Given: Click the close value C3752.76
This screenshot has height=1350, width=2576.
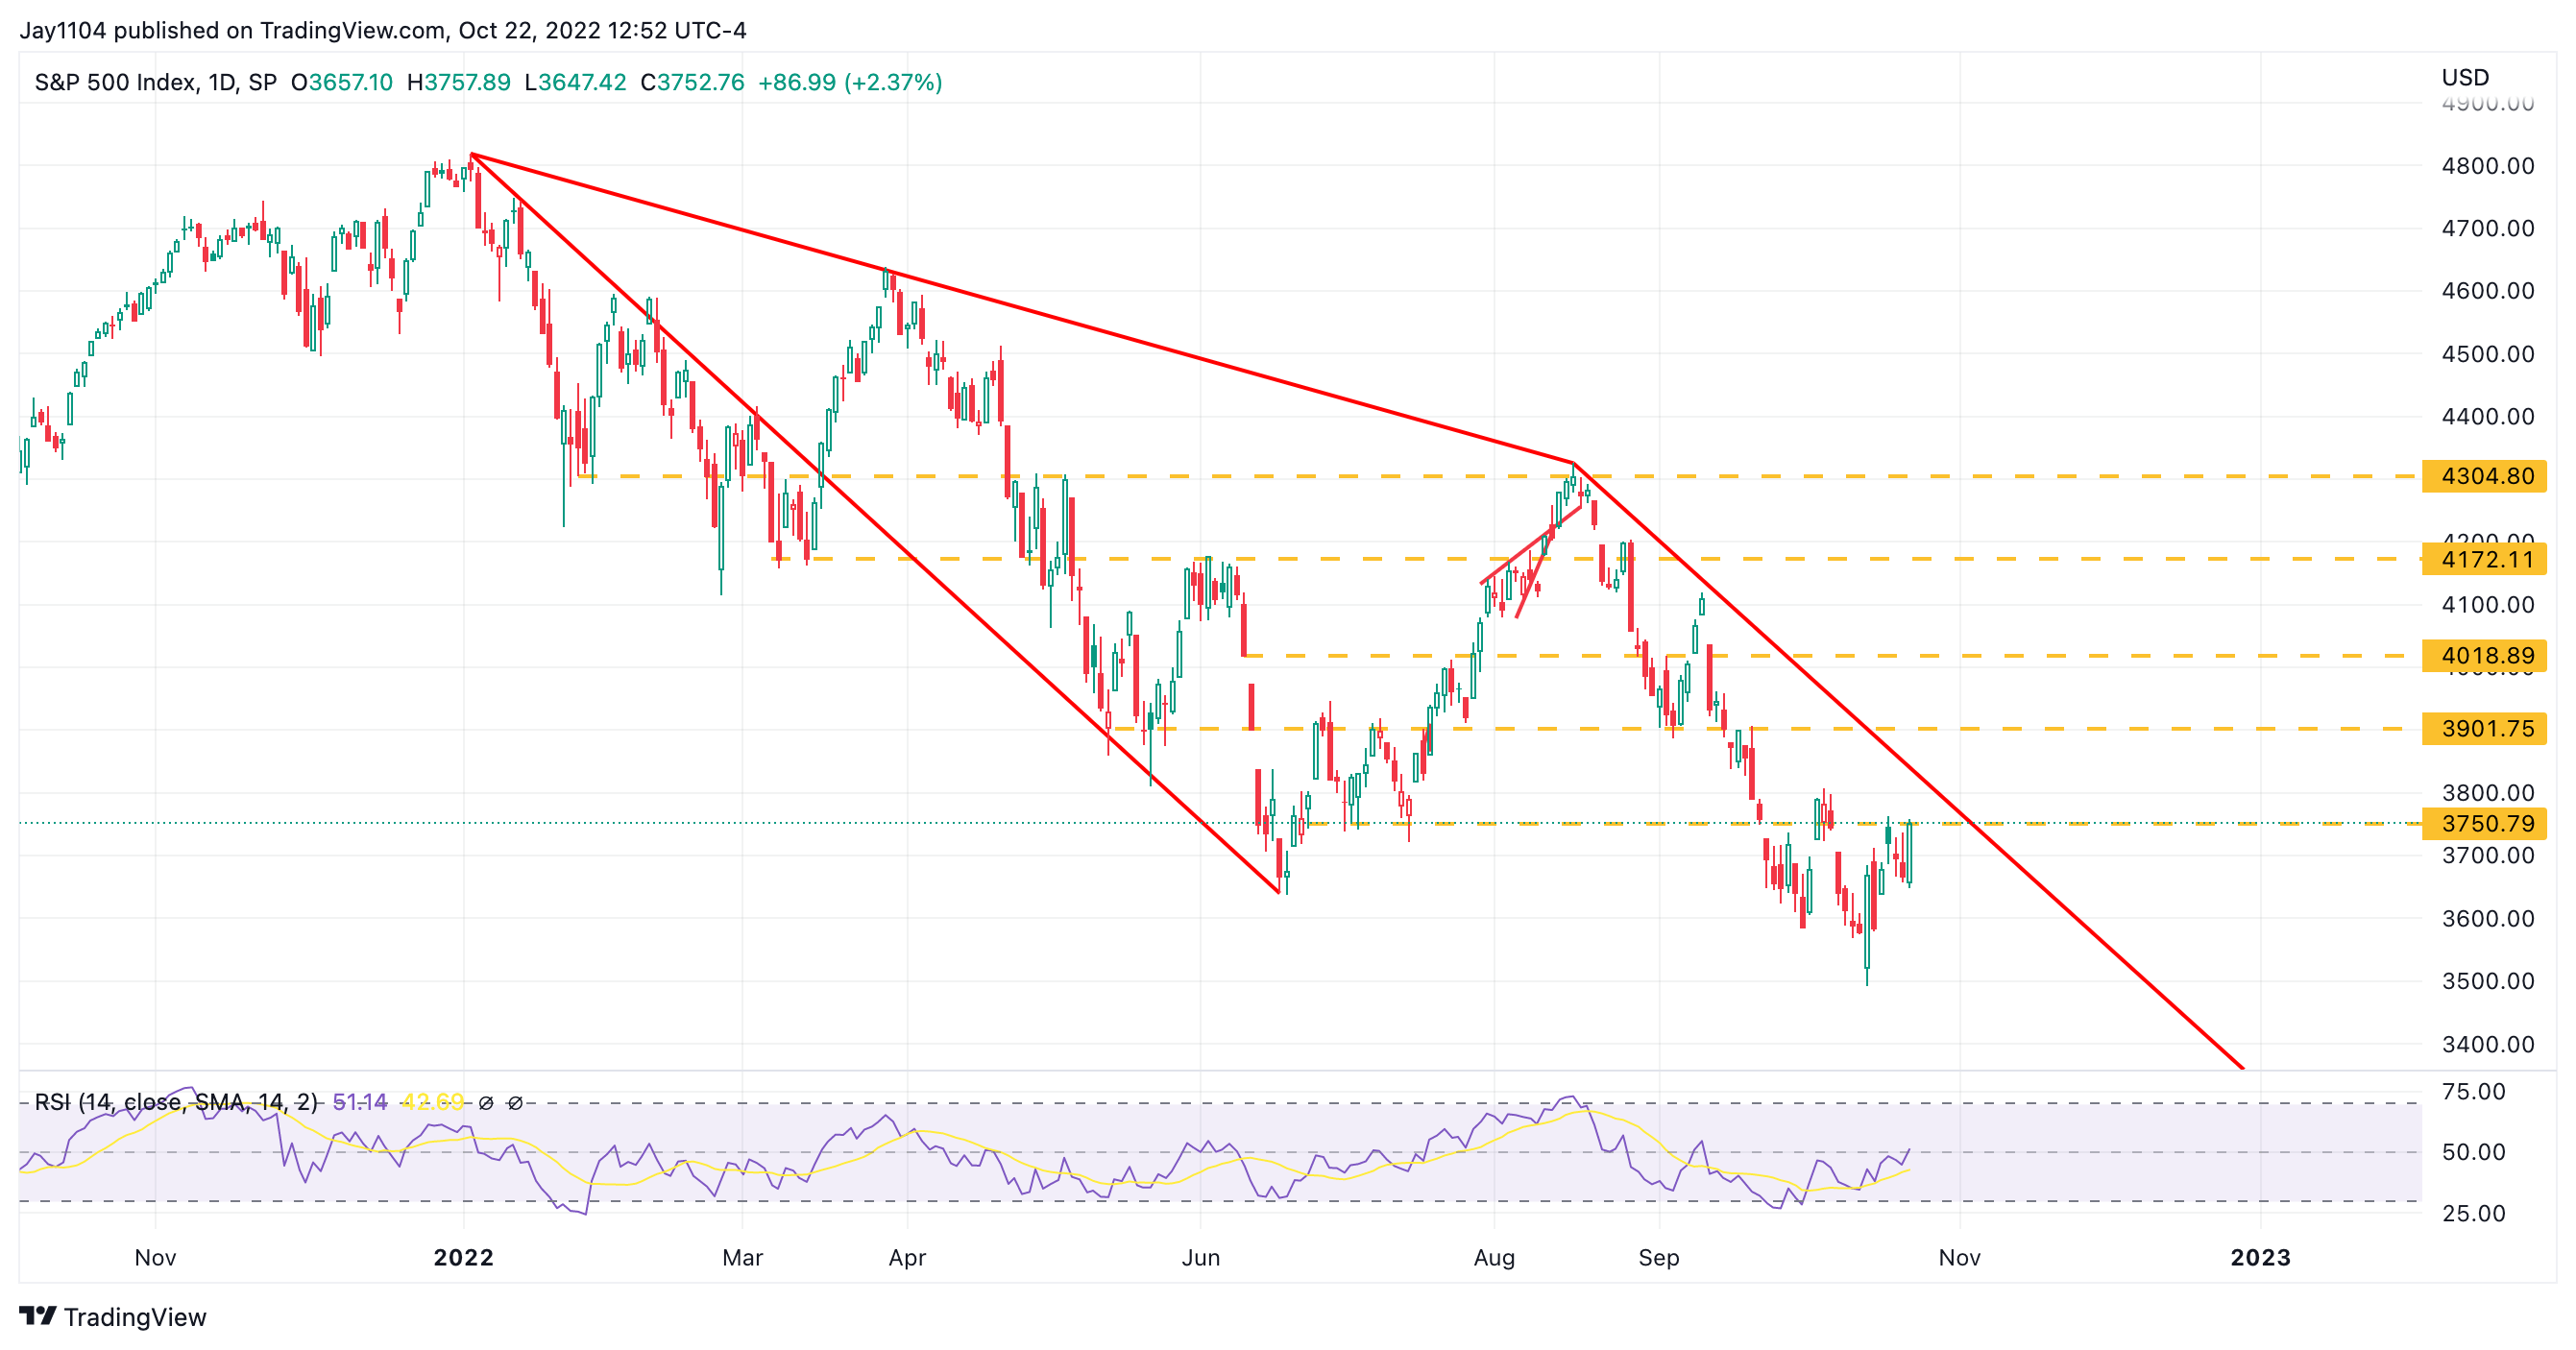Looking at the screenshot, I should [693, 82].
